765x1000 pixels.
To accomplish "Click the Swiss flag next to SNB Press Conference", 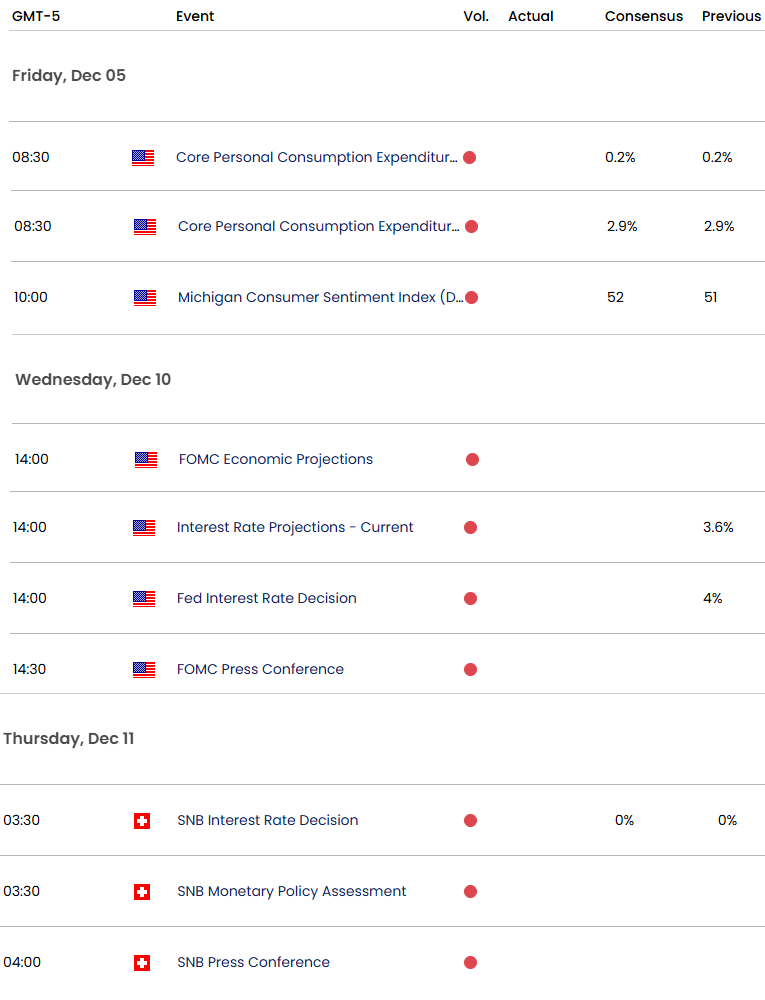I will point(142,963).
